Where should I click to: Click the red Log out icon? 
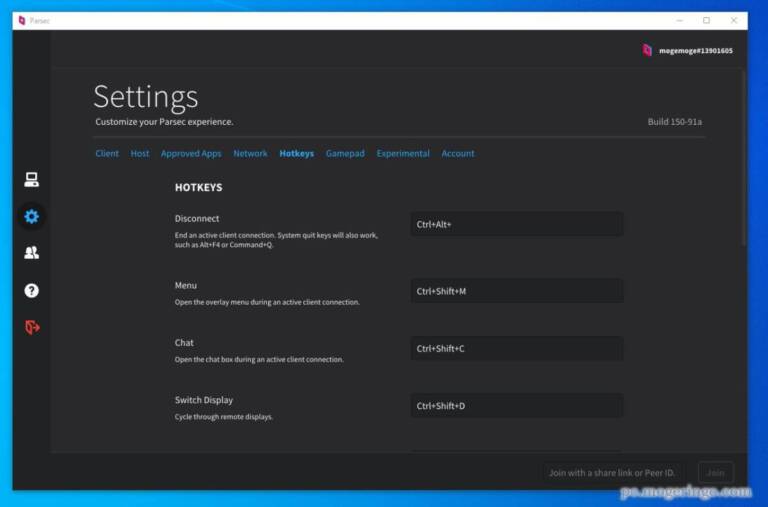pyautogui.click(x=32, y=327)
